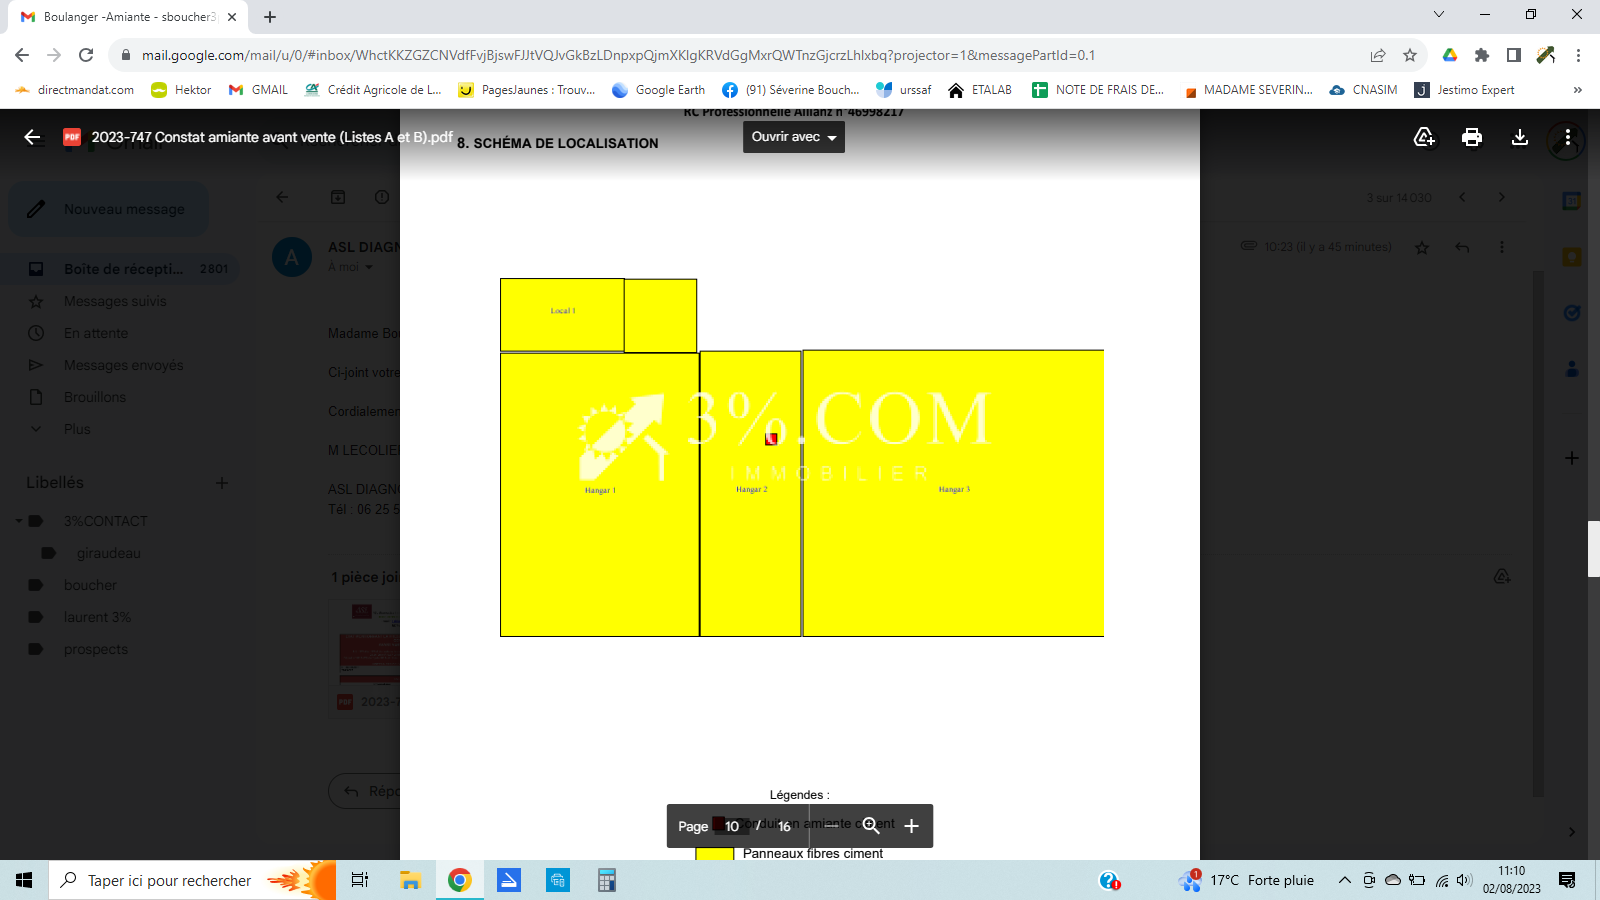Click the magnifier zoom reset icon
Image resolution: width=1600 pixels, height=900 pixels.
coord(871,826)
